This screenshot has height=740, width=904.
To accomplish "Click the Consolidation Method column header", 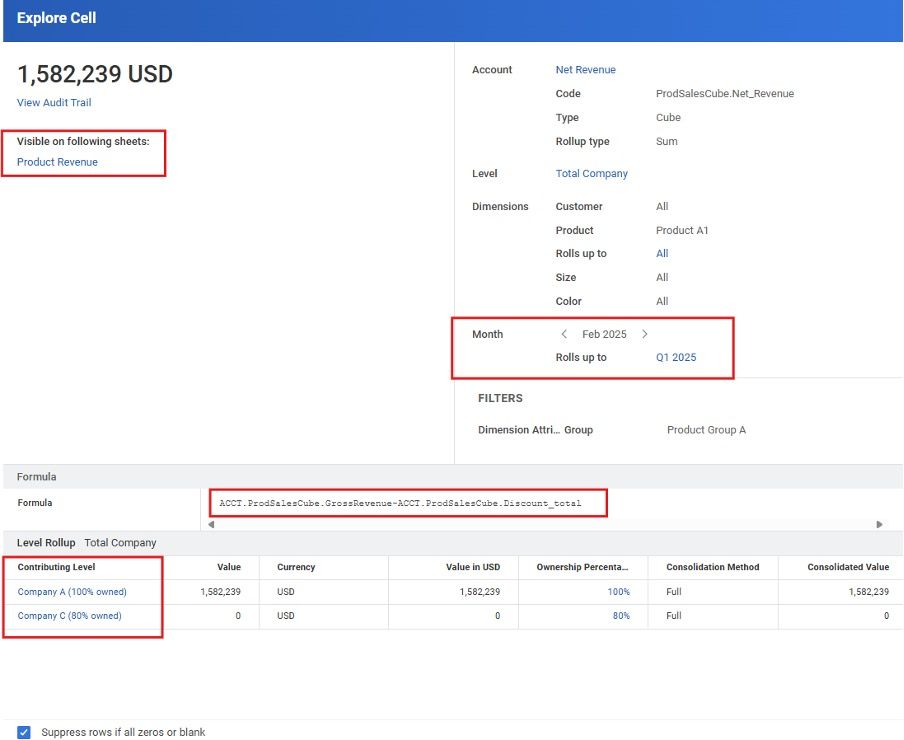I will tap(712, 567).
